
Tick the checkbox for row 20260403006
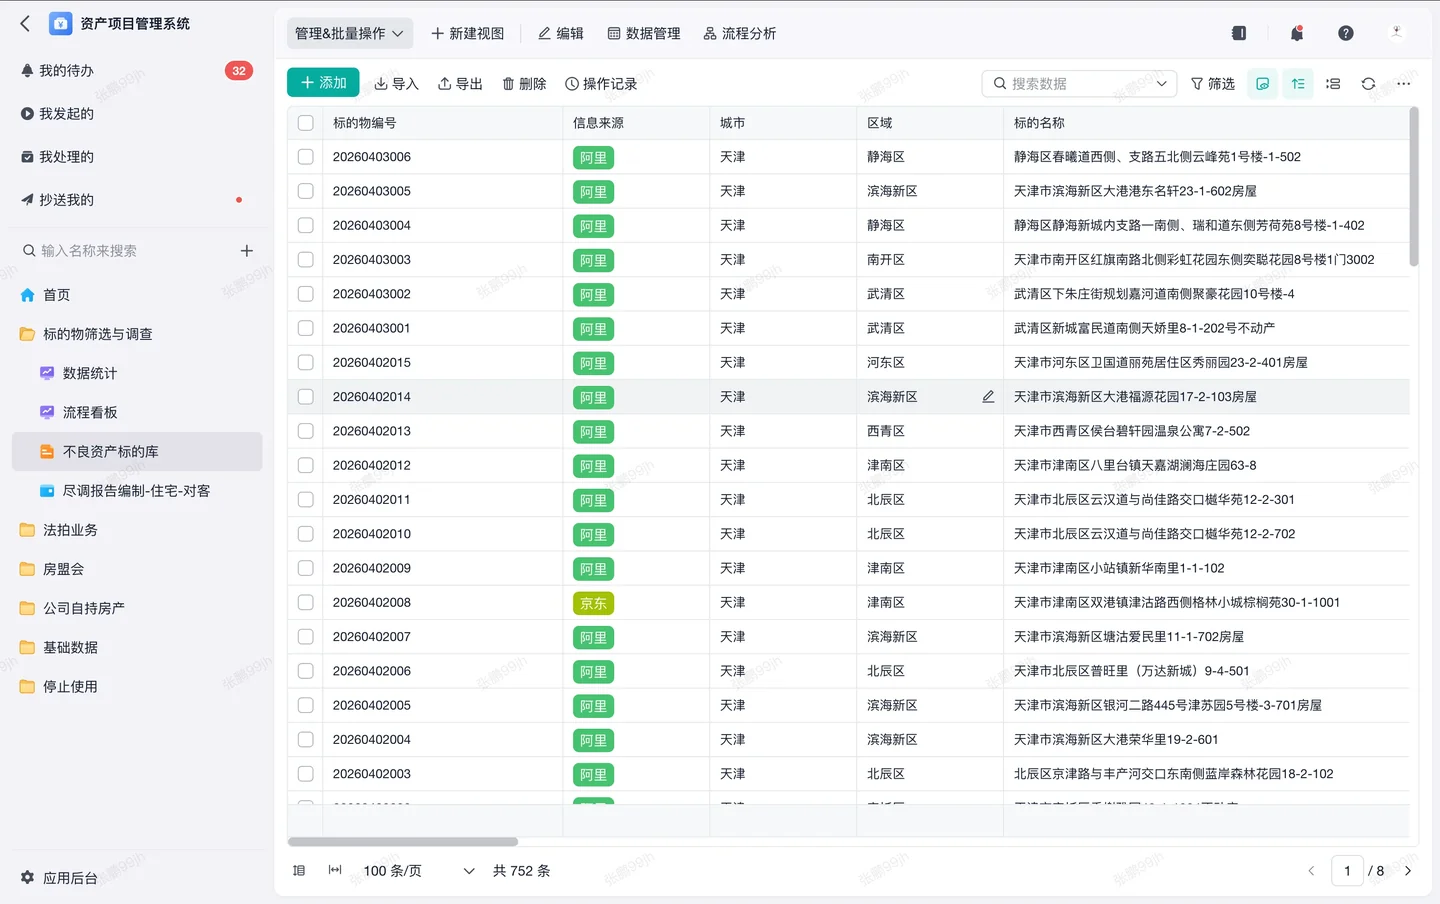pyautogui.click(x=306, y=157)
